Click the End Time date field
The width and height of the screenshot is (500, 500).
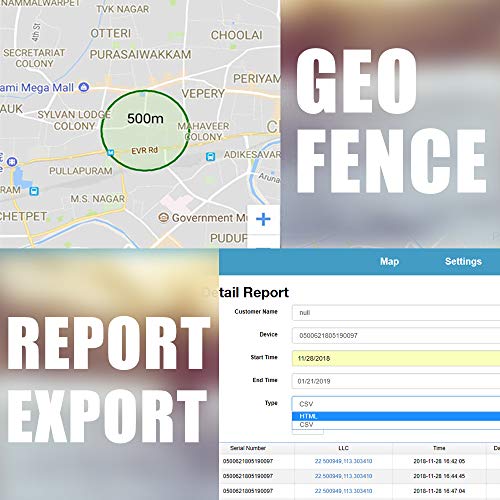click(396, 381)
